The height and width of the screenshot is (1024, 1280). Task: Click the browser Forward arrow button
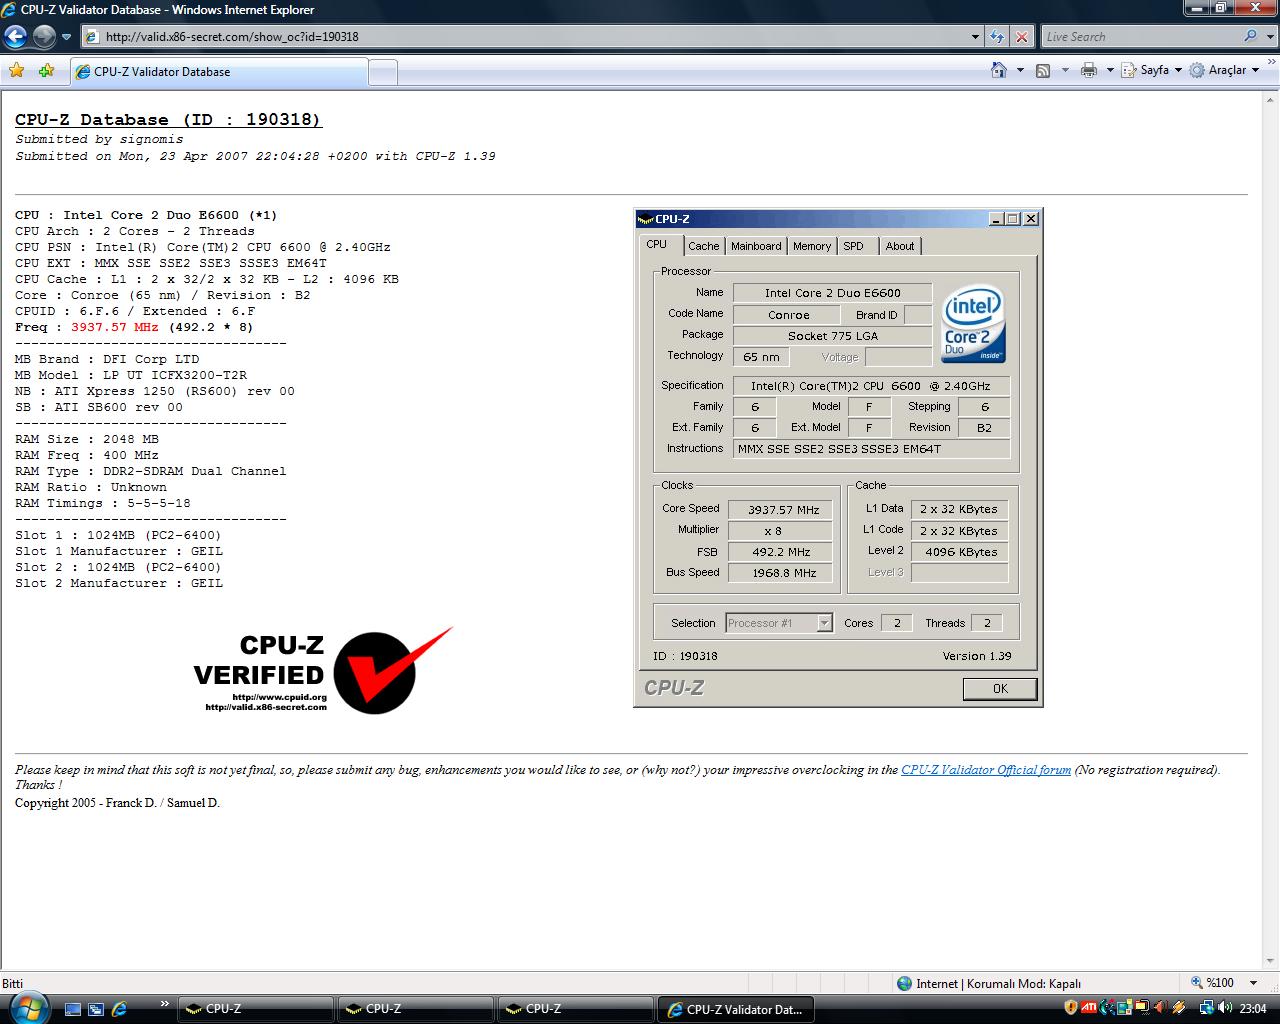tap(44, 37)
